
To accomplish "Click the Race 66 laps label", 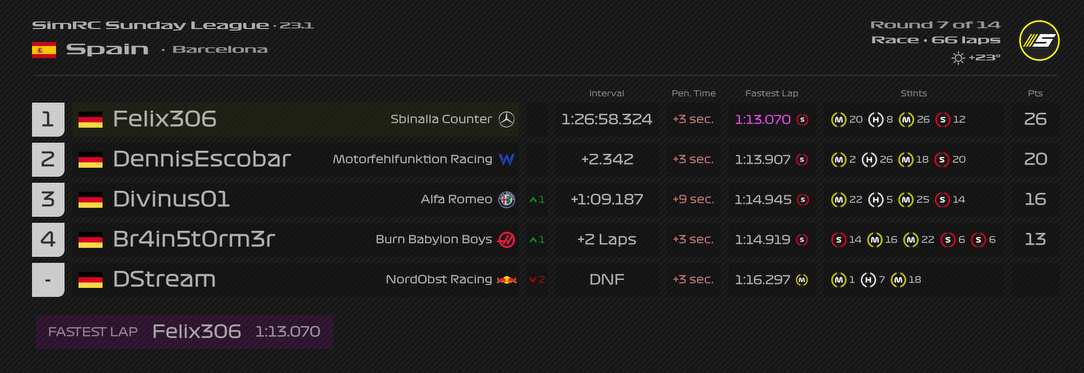I will coord(935,41).
